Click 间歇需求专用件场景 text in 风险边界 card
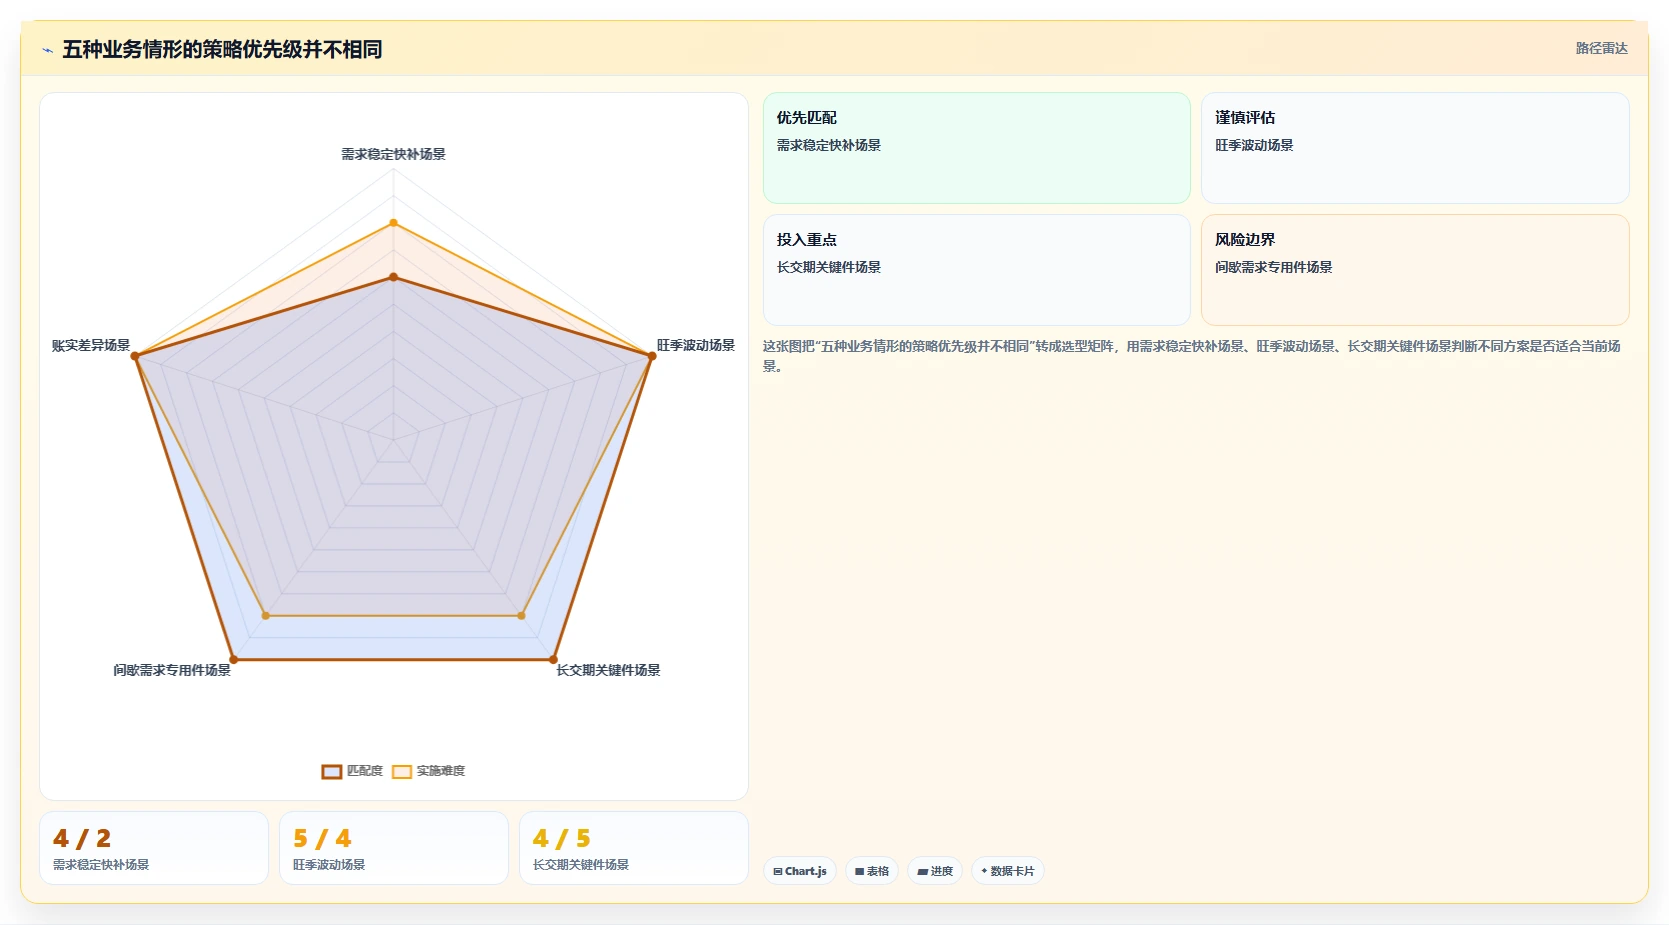Screen dimensions: 1669x925 click(1274, 267)
